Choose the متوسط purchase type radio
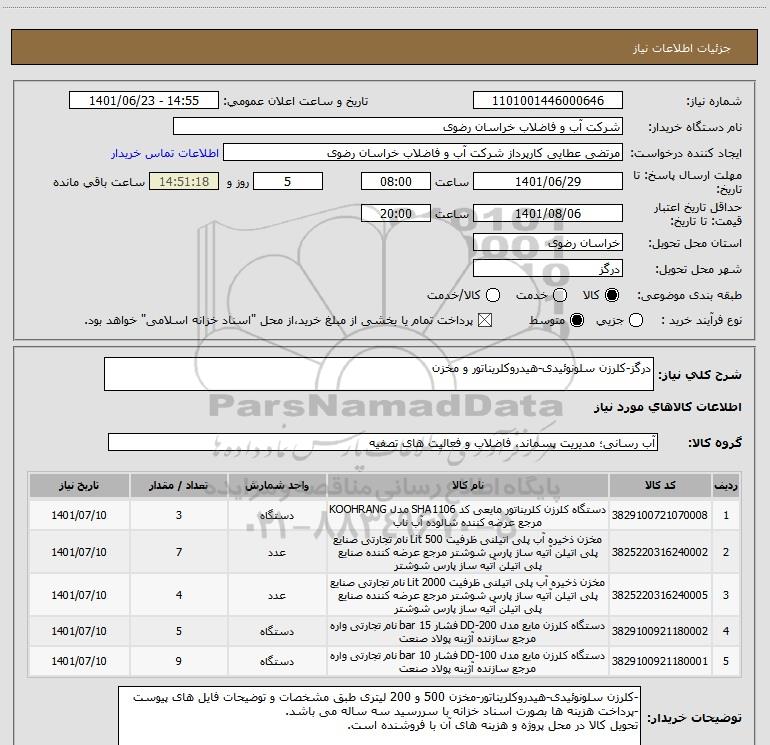 [577, 321]
